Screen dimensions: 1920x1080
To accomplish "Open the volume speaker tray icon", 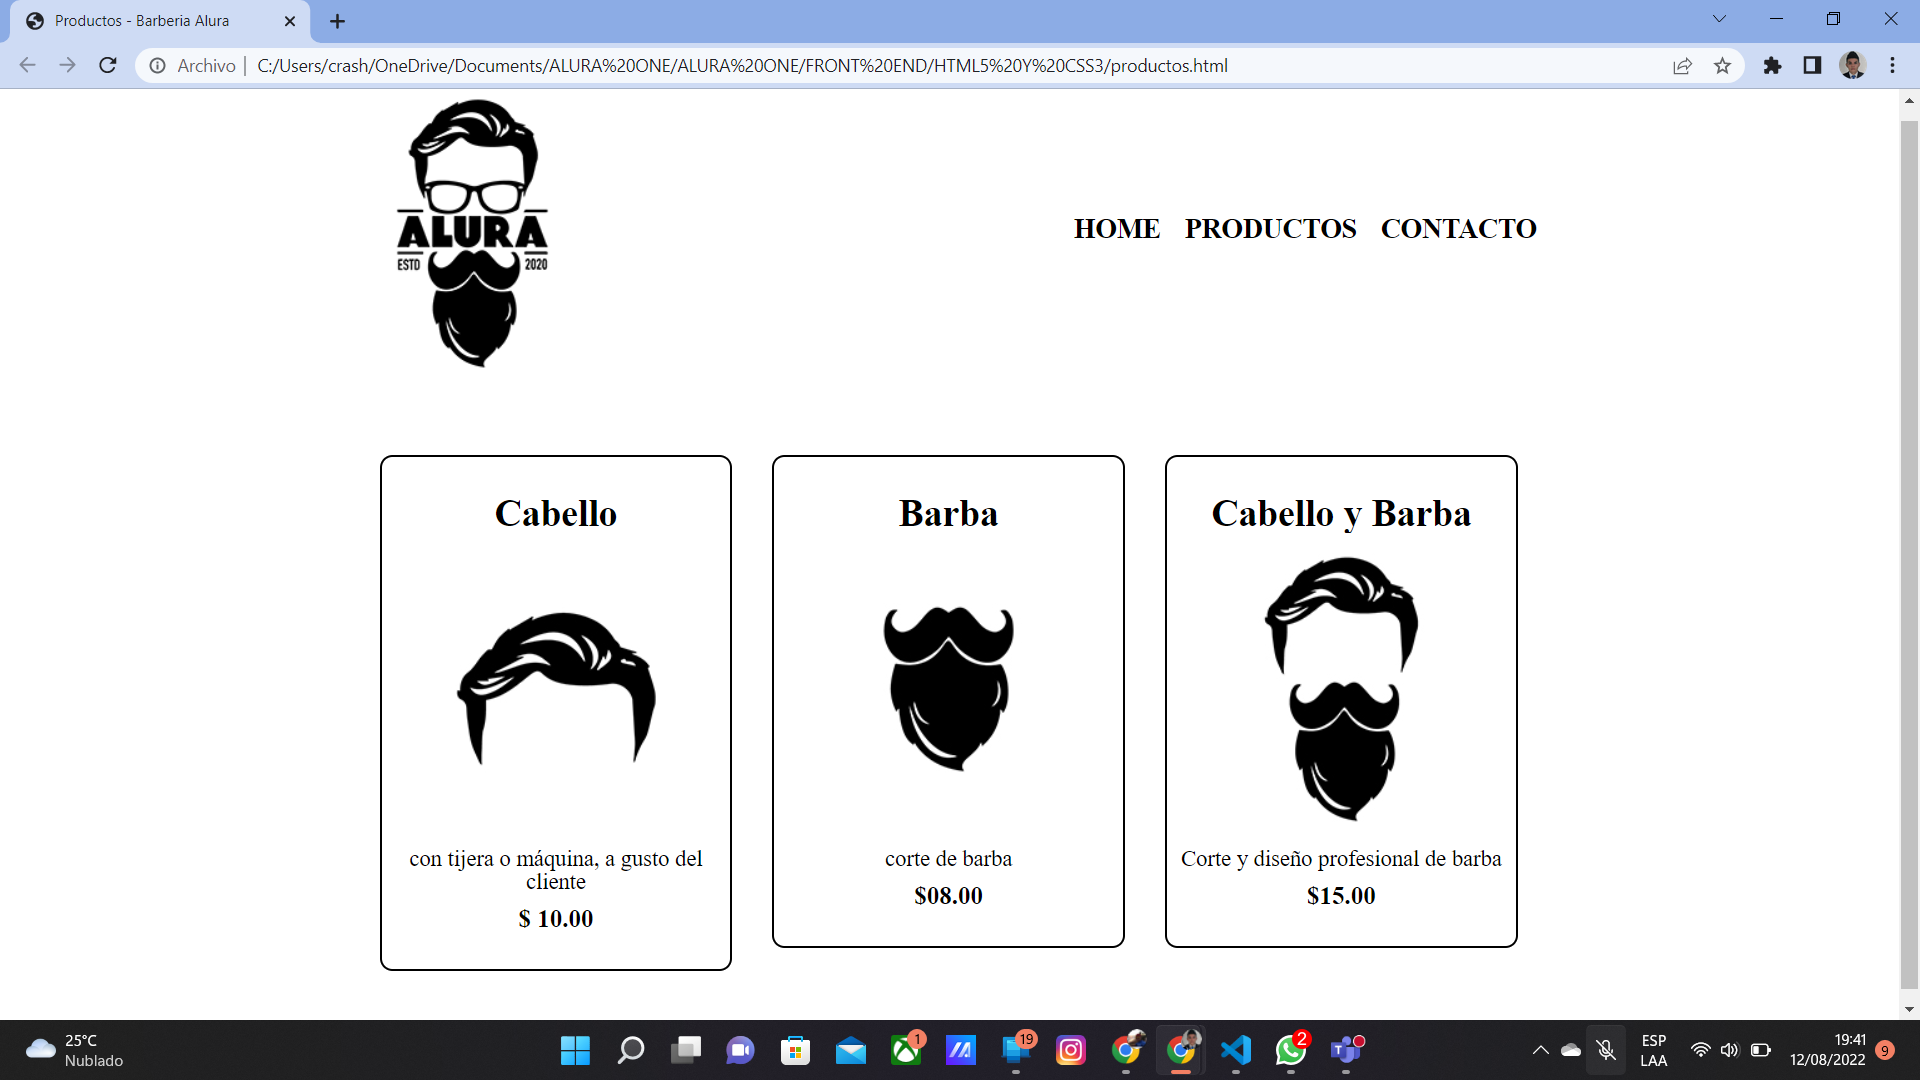I will [1730, 1050].
